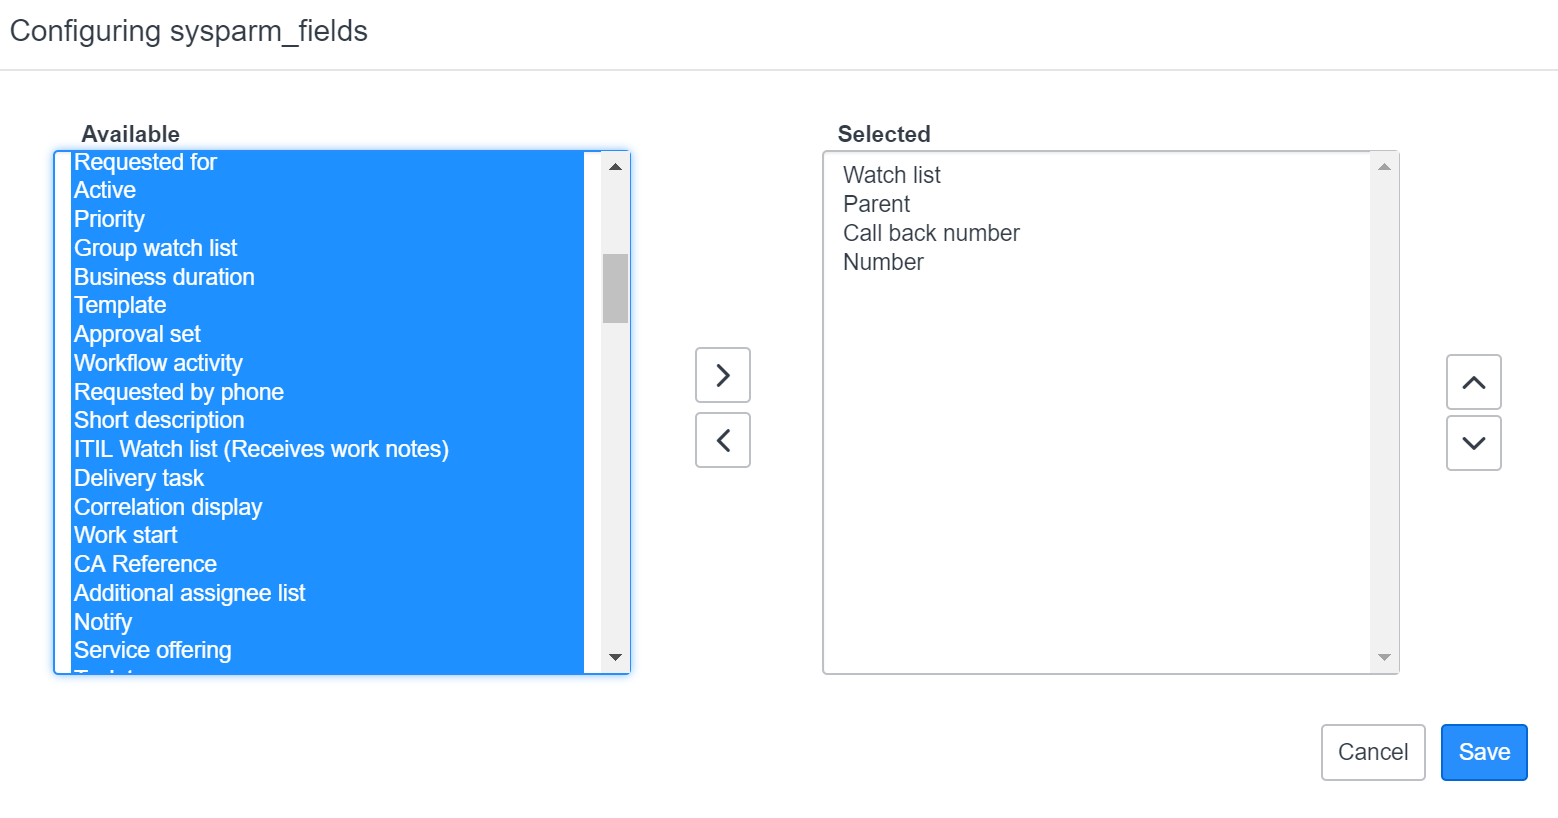Screen dimensions: 1558x818
Task: Select 'Number' in the Selected column
Action: coord(883,262)
